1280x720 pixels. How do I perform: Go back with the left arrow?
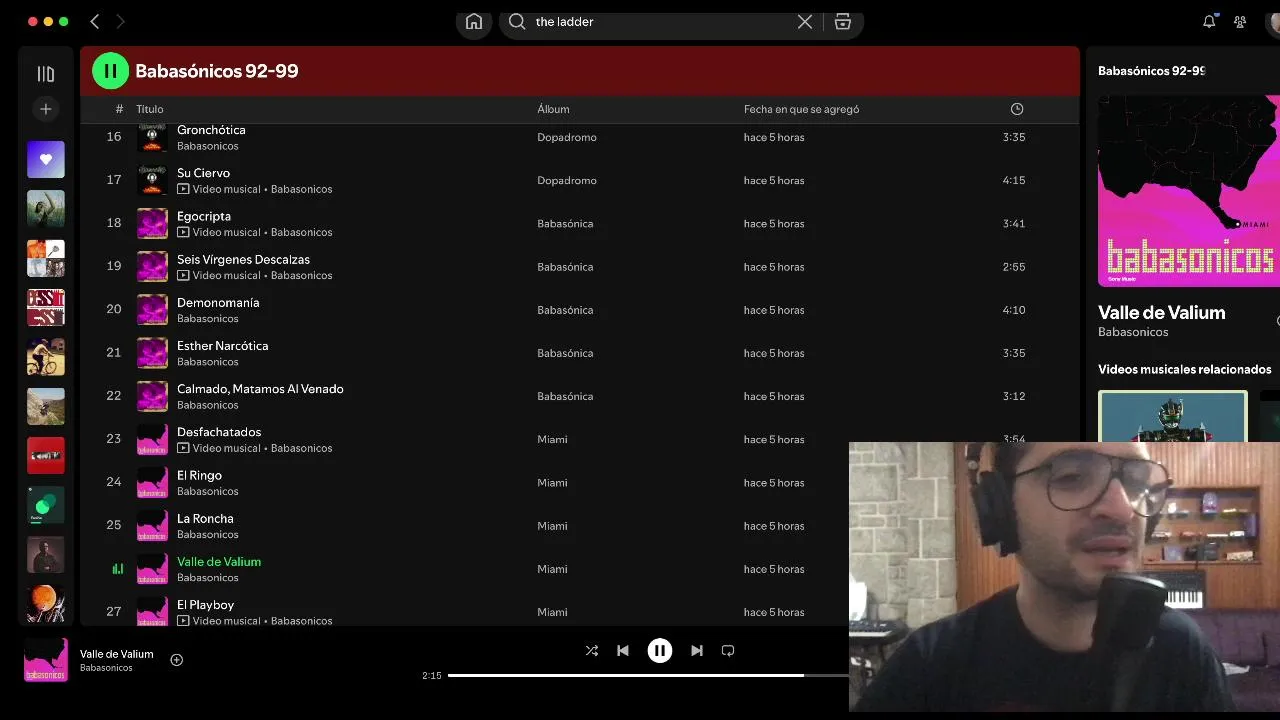click(95, 21)
